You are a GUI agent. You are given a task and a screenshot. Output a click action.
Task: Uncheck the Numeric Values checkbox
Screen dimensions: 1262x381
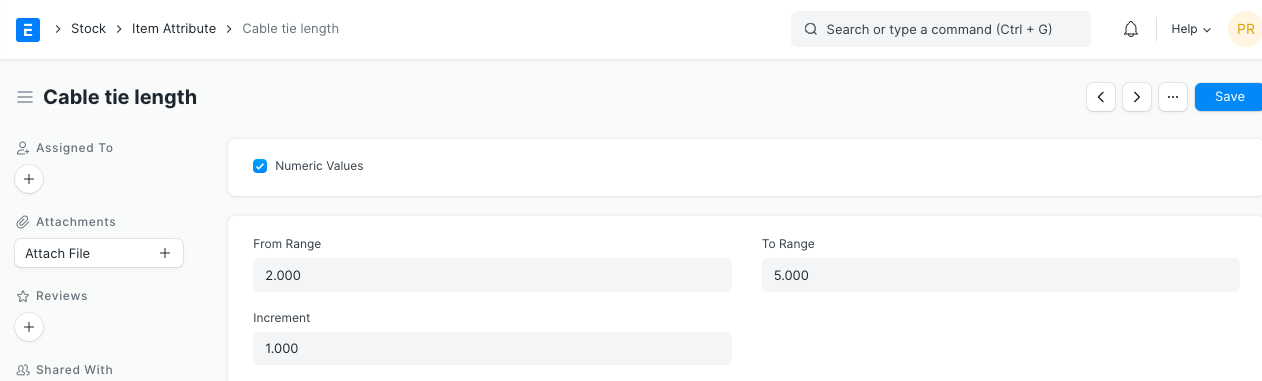click(x=260, y=166)
